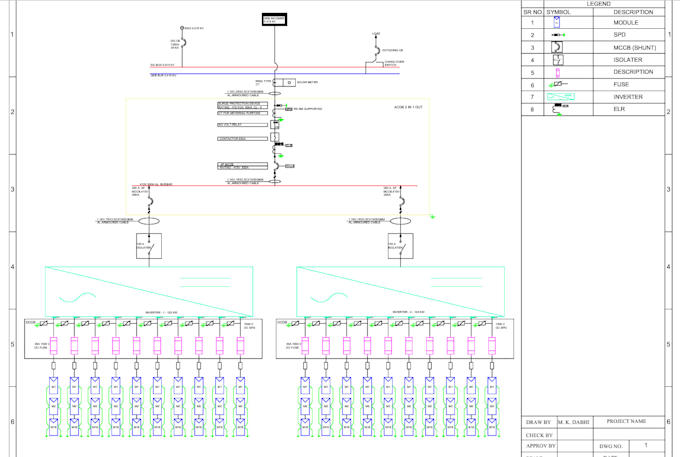Click the DWG NO. cell
Image resolution: width=680 pixels, height=457 pixels.
click(x=611, y=446)
